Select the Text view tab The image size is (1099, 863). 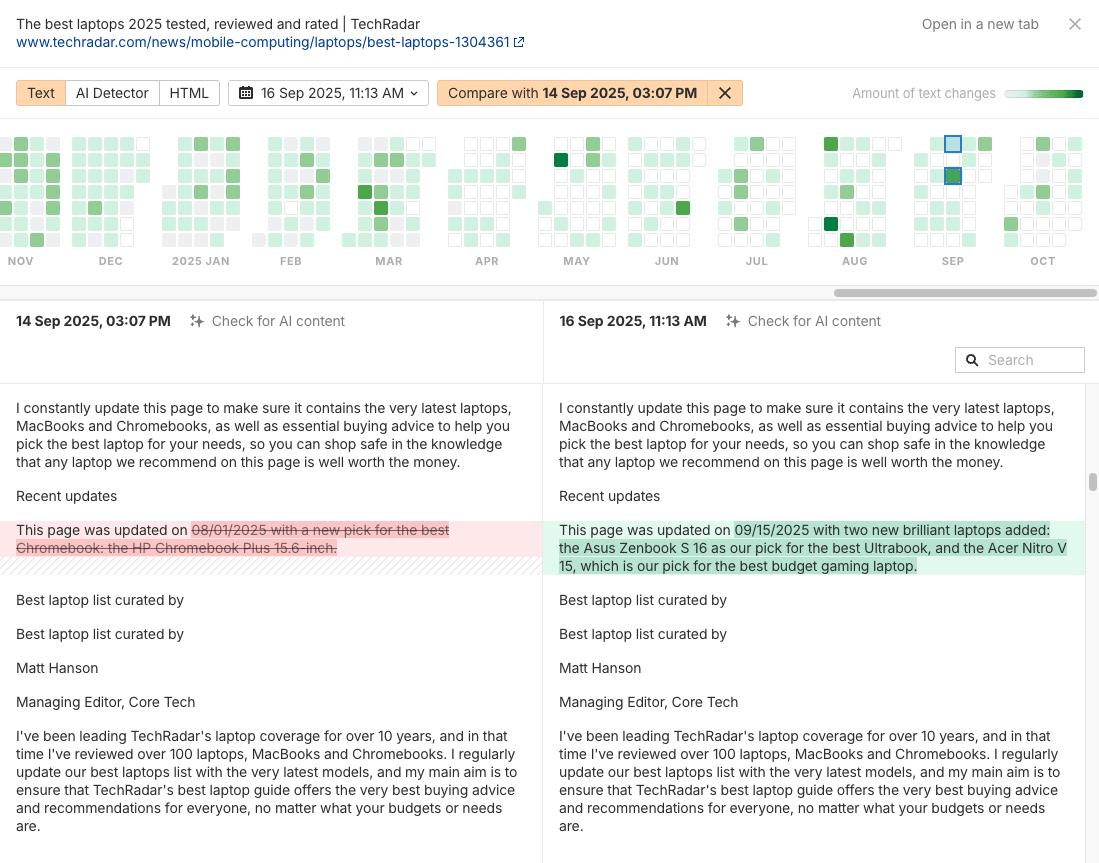[40, 92]
